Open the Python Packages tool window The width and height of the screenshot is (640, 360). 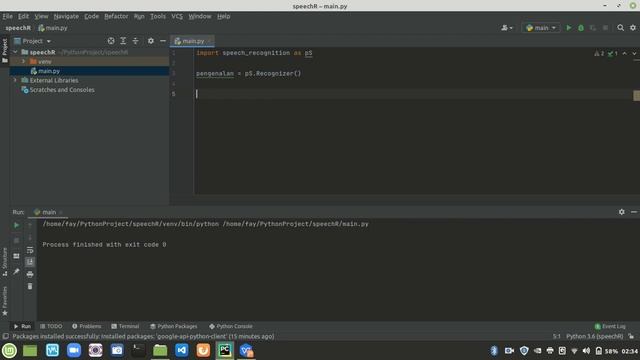point(173,327)
